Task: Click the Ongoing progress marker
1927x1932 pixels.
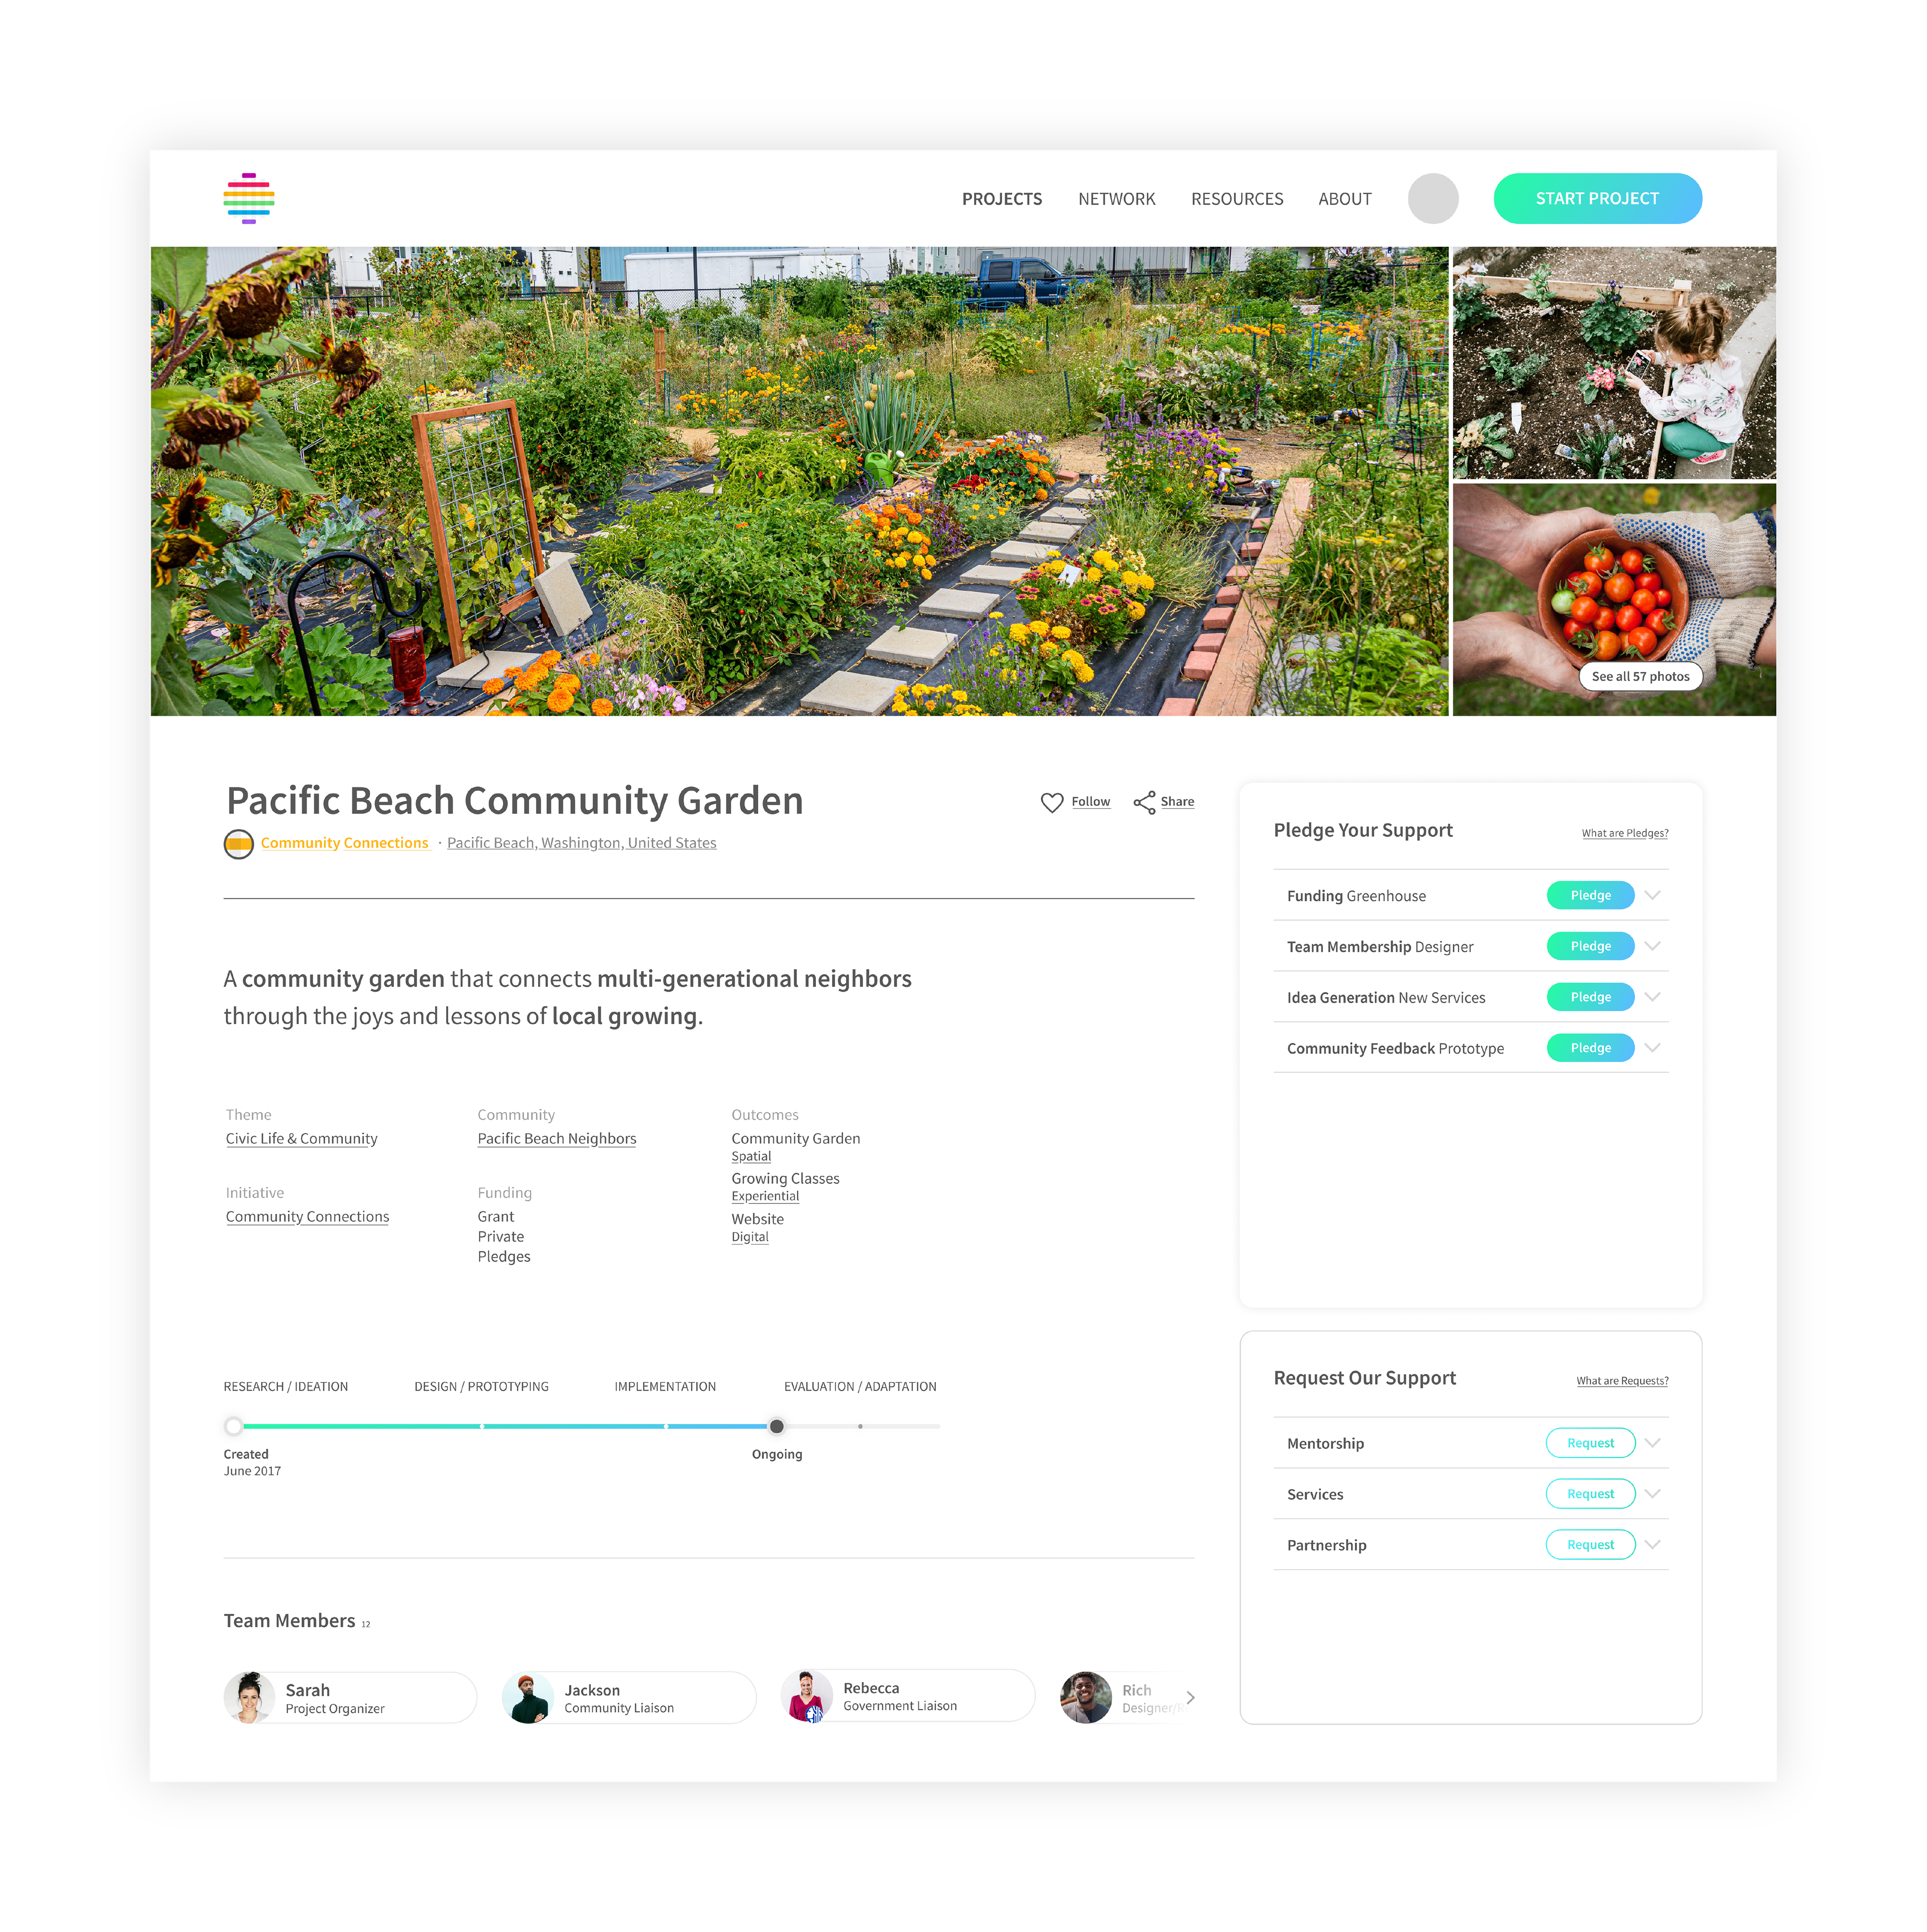Action: pos(776,1427)
